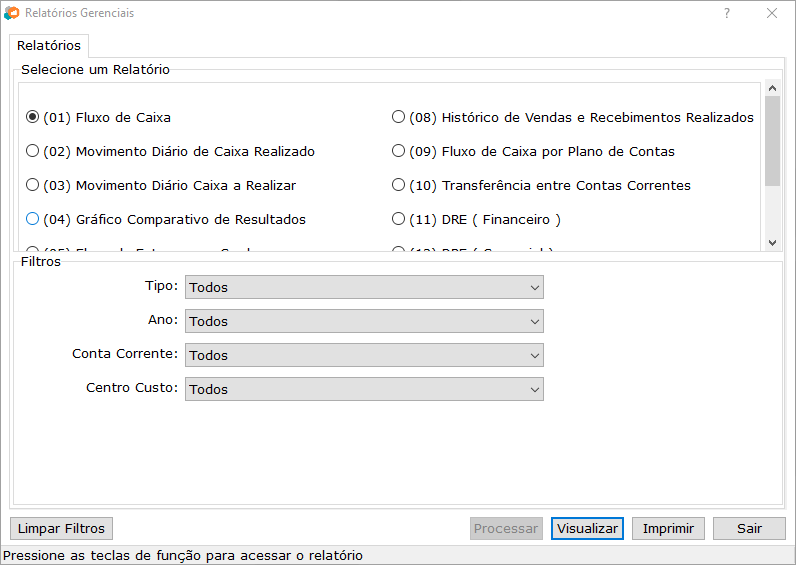
Task: Click the help question mark button
Action: (x=727, y=14)
